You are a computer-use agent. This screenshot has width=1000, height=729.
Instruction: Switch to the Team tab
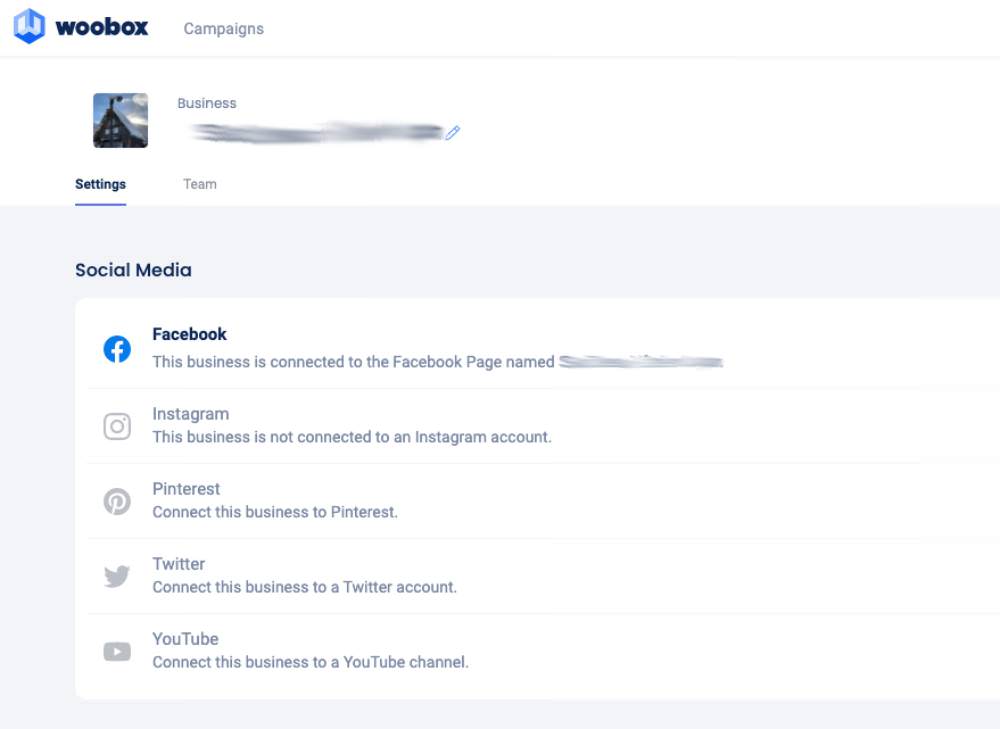pyautogui.click(x=200, y=184)
